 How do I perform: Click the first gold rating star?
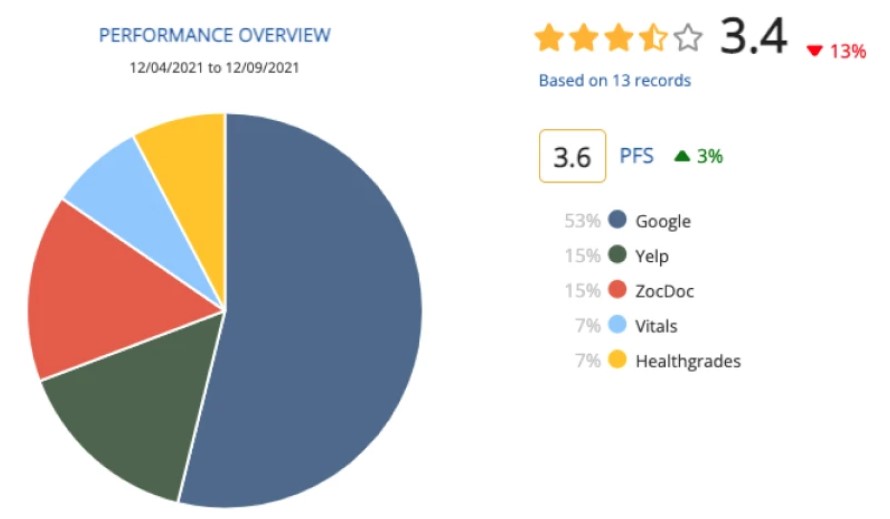pyautogui.click(x=549, y=39)
